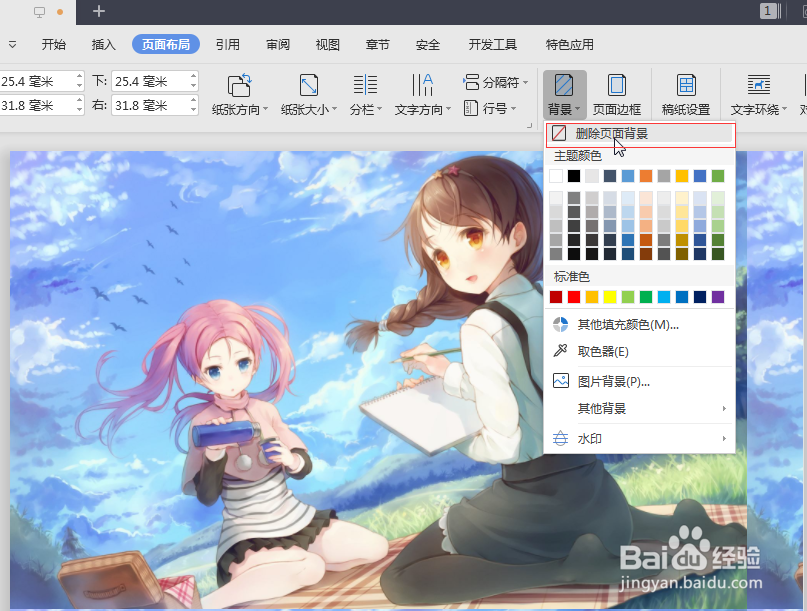Select the green theme color swatch
Screen dimensions: 807x611
(x=718, y=176)
